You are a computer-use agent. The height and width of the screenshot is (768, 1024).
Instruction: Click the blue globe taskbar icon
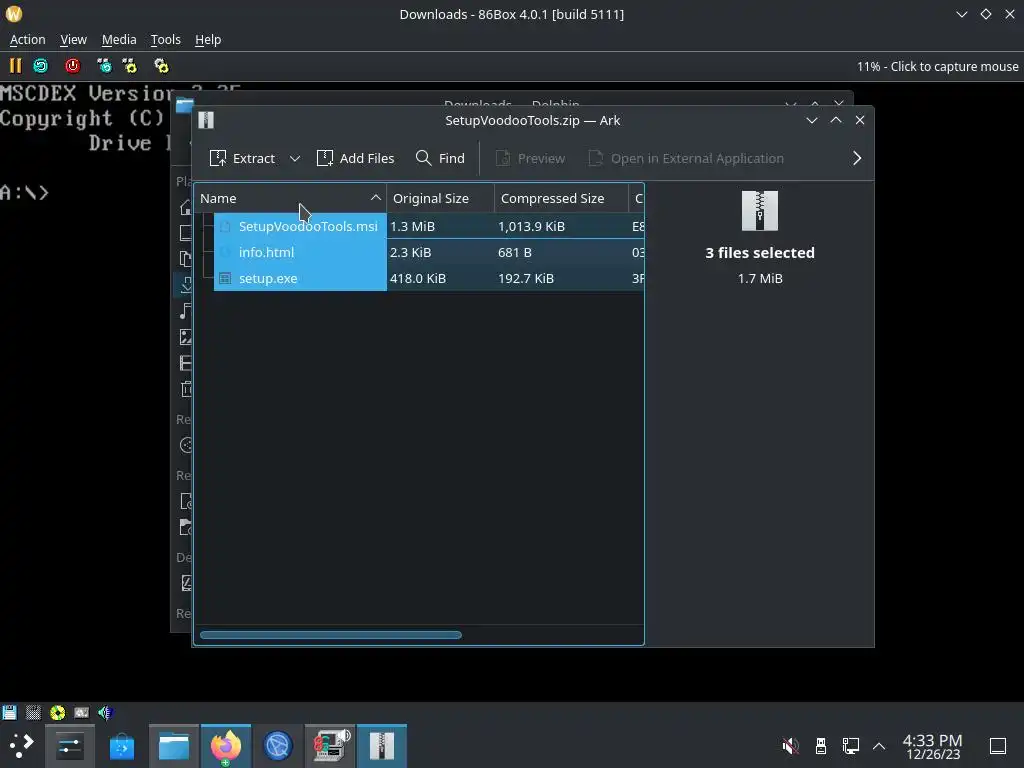point(278,746)
